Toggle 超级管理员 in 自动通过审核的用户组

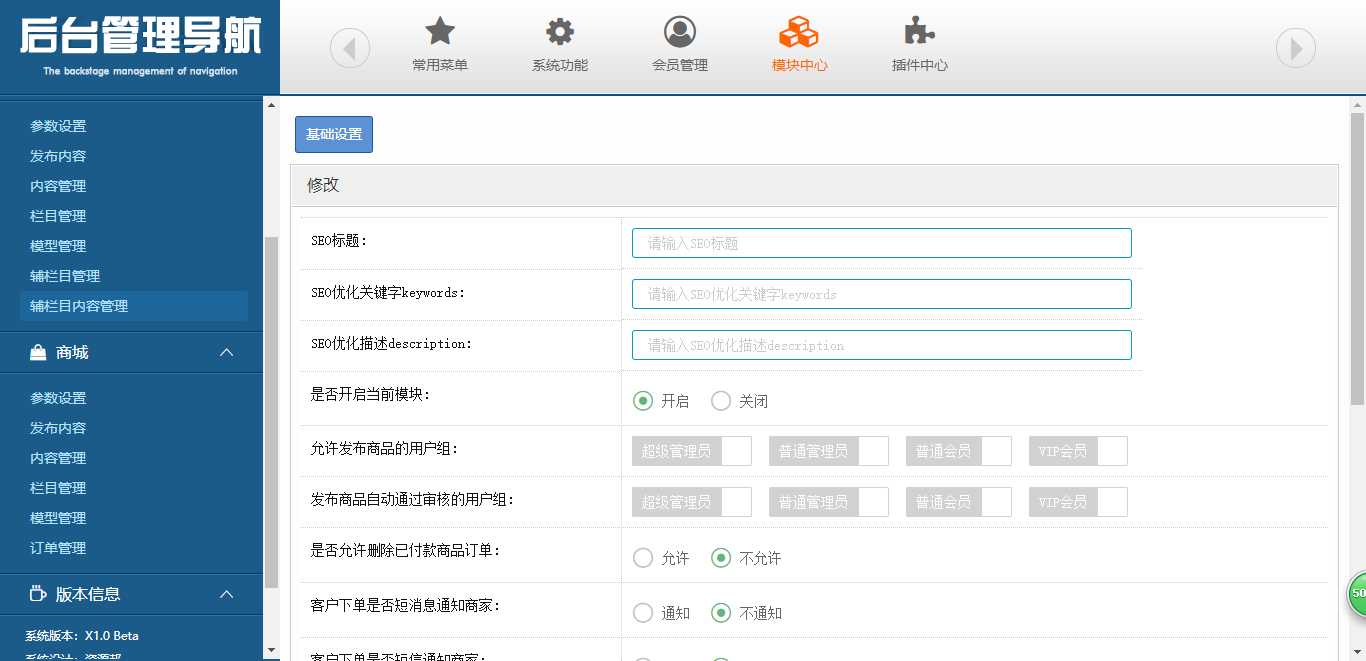pyautogui.click(x=692, y=502)
